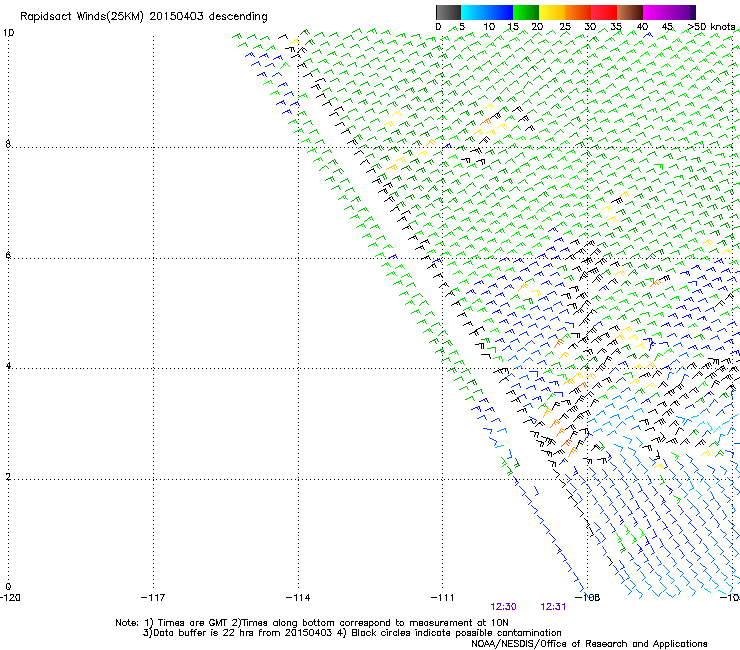Select the purple 12:31 swath time marker
The height and width of the screenshot is (650, 740).
[553, 607]
